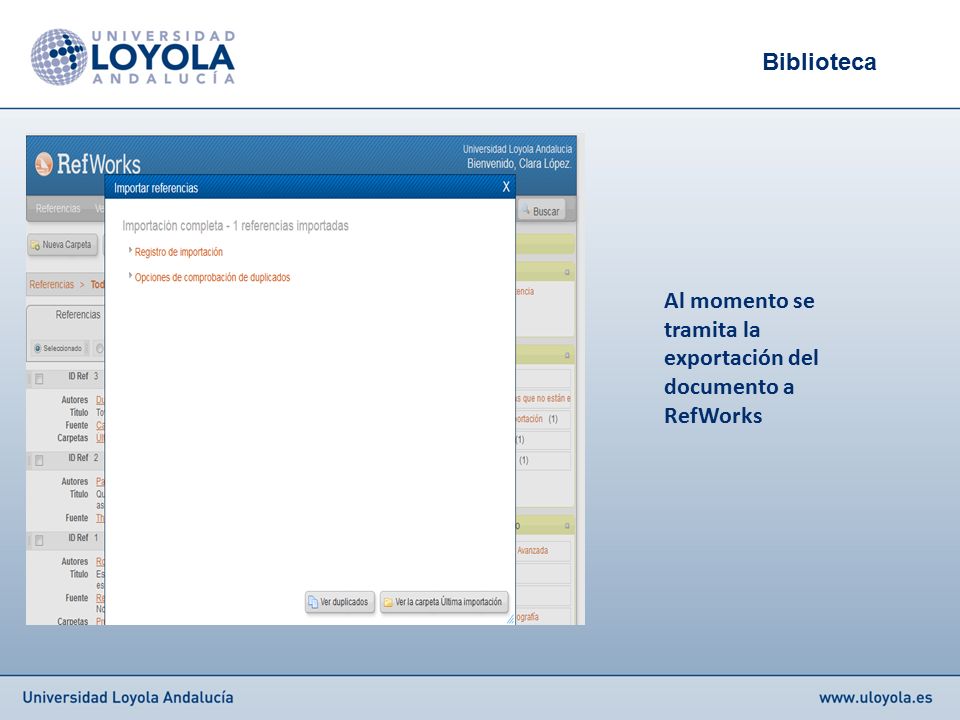
Task: Open Opciones de comprobación de duplicados link
Action: click(212, 277)
